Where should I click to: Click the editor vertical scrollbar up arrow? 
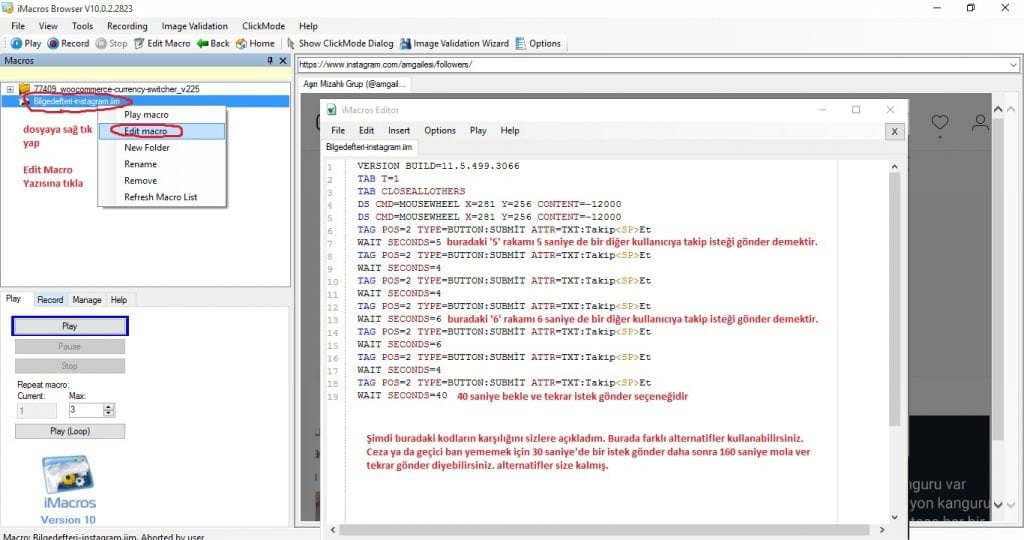click(x=895, y=167)
